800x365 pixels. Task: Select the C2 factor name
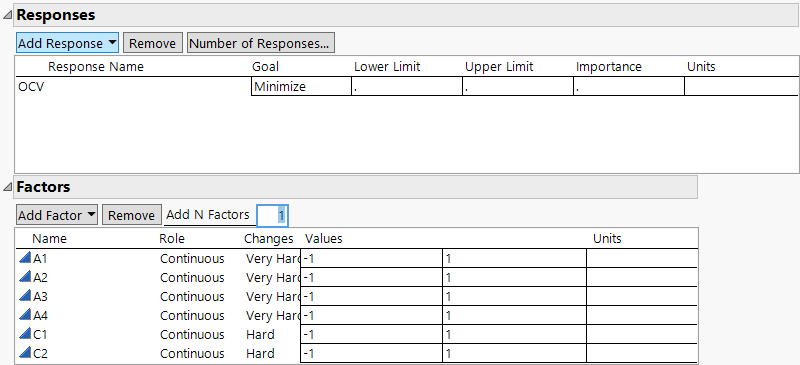[x=40, y=354]
